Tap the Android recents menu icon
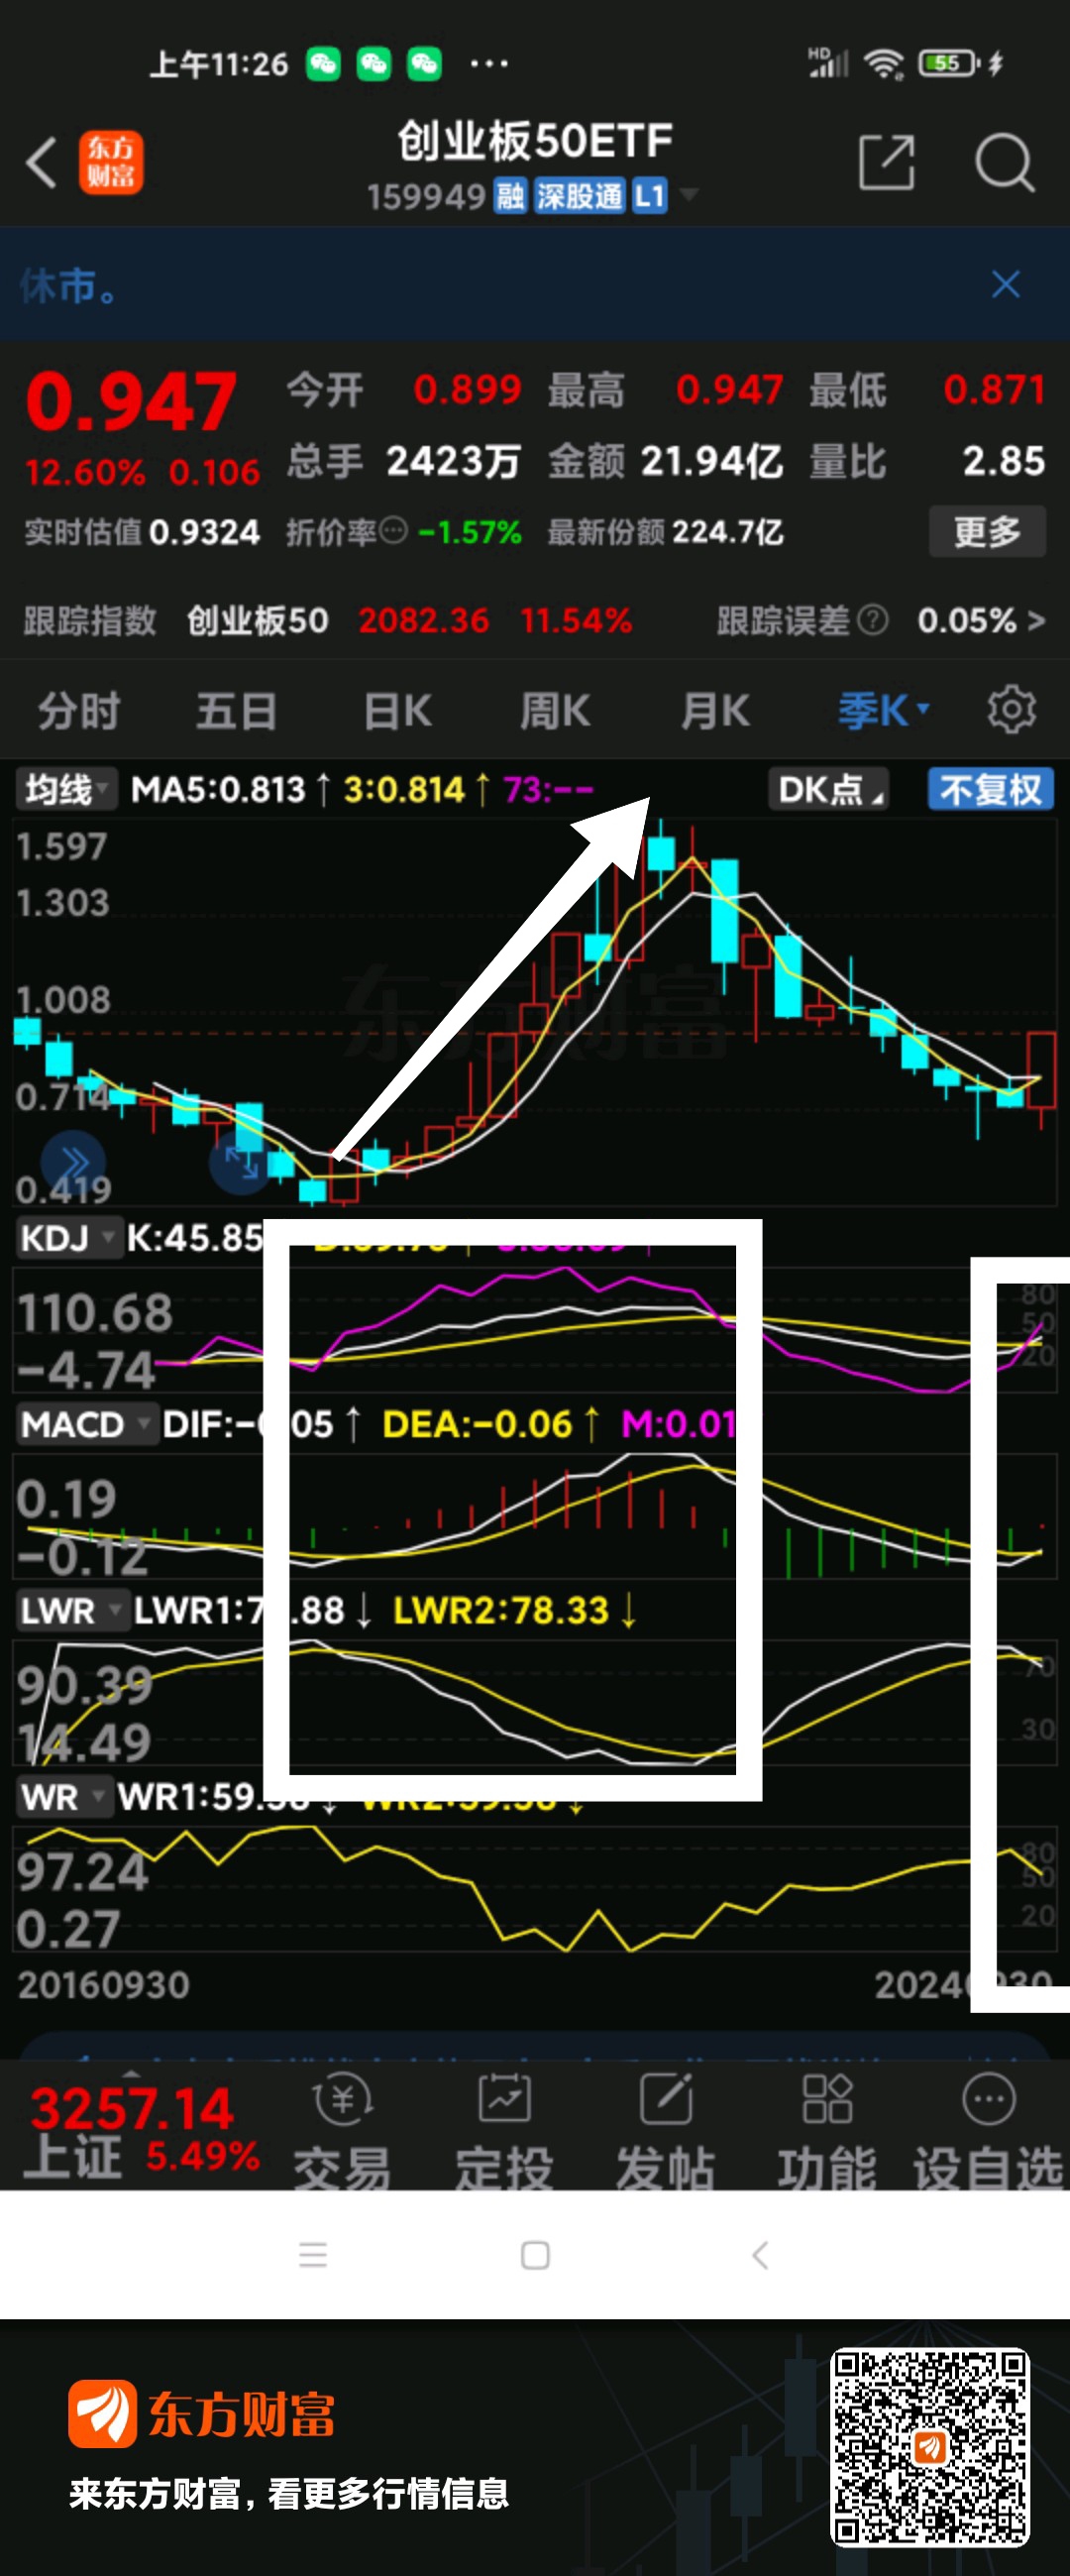Screen dimensions: 1070x2576 [313, 2254]
